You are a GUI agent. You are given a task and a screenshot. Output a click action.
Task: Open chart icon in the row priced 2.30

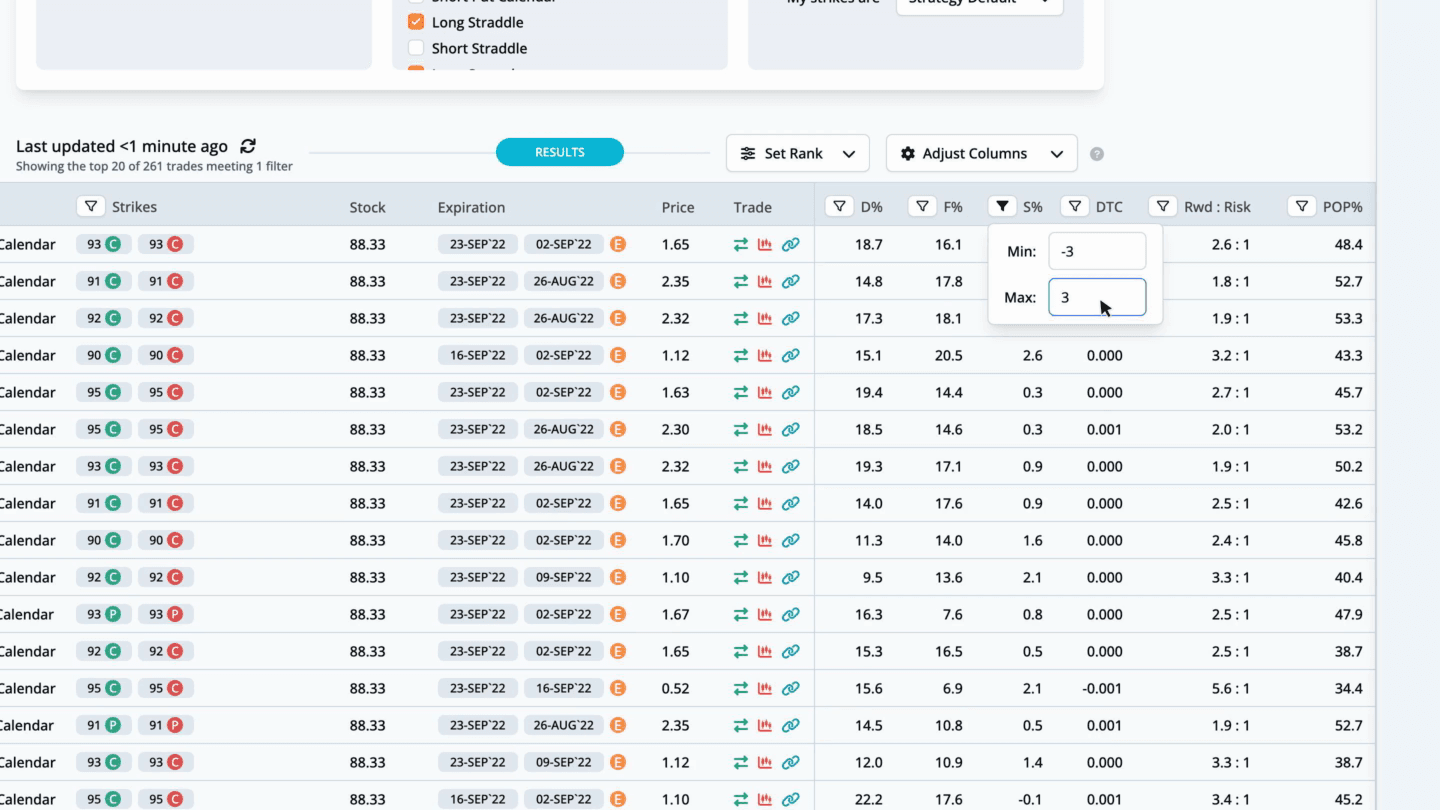point(765,429)
